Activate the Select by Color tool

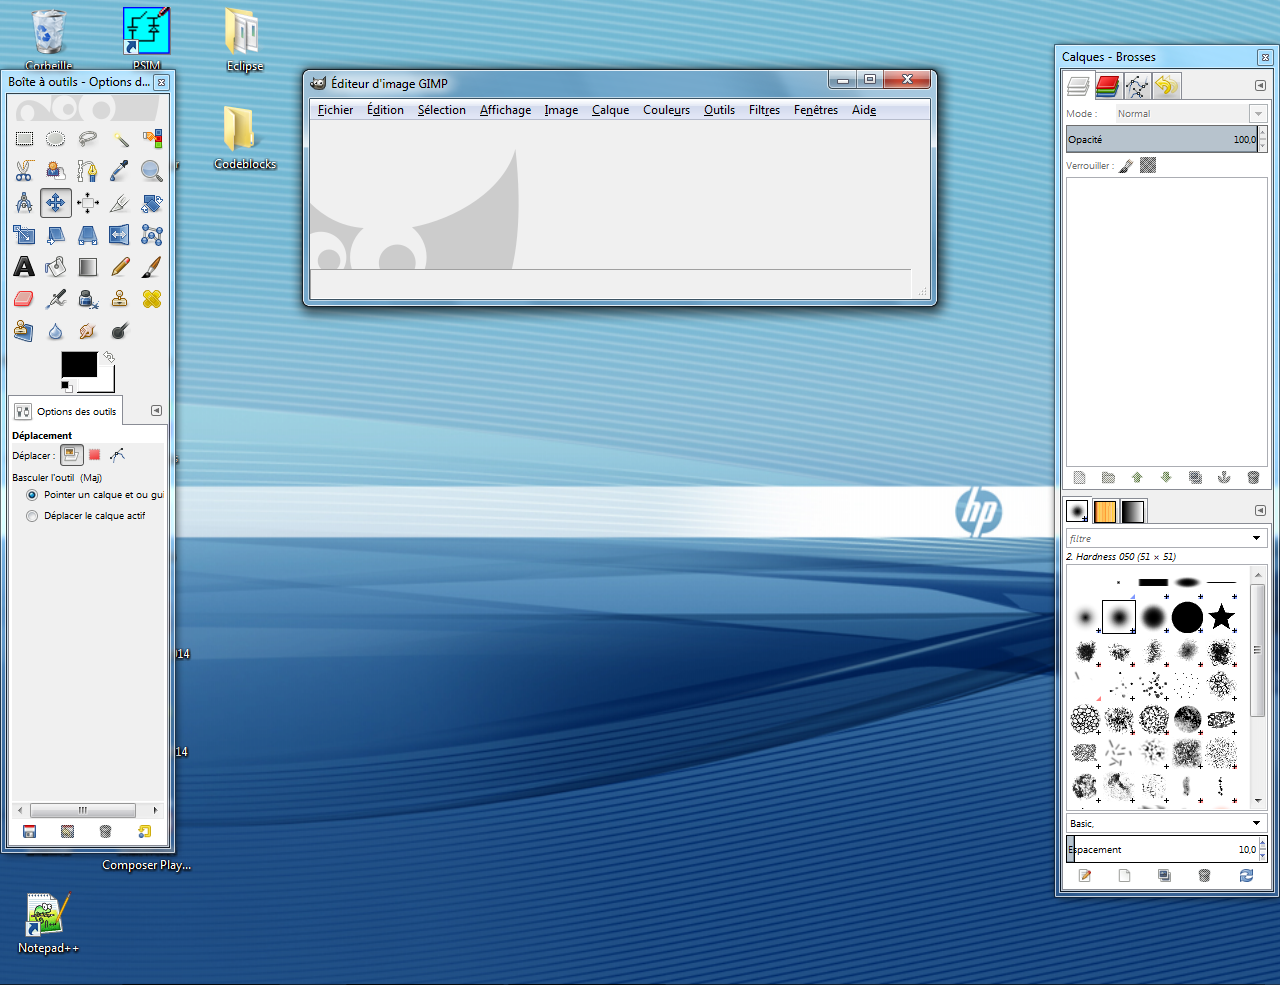[152, 139]
